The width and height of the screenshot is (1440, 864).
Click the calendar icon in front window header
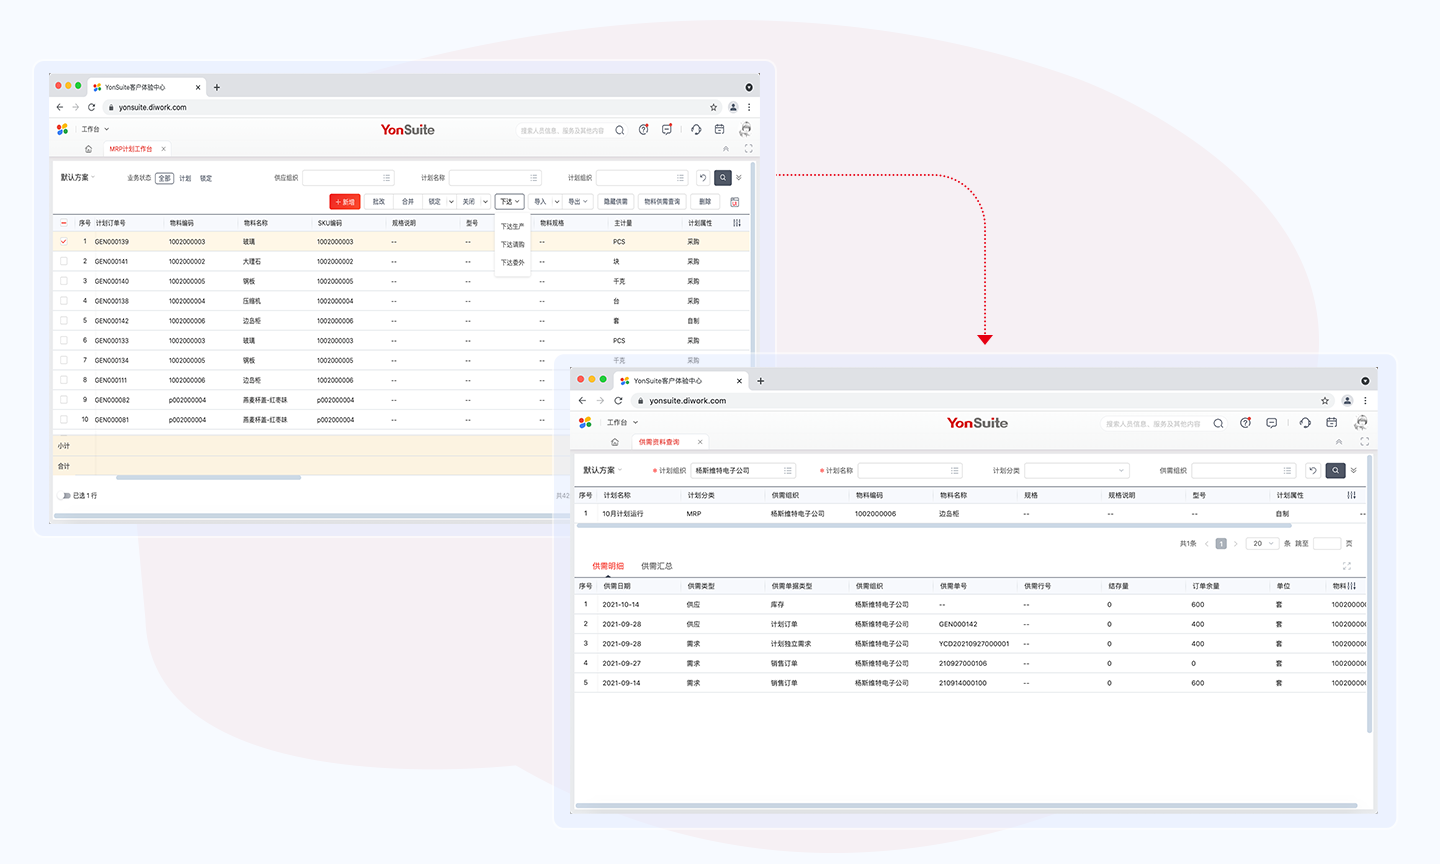coord(1331,423)
